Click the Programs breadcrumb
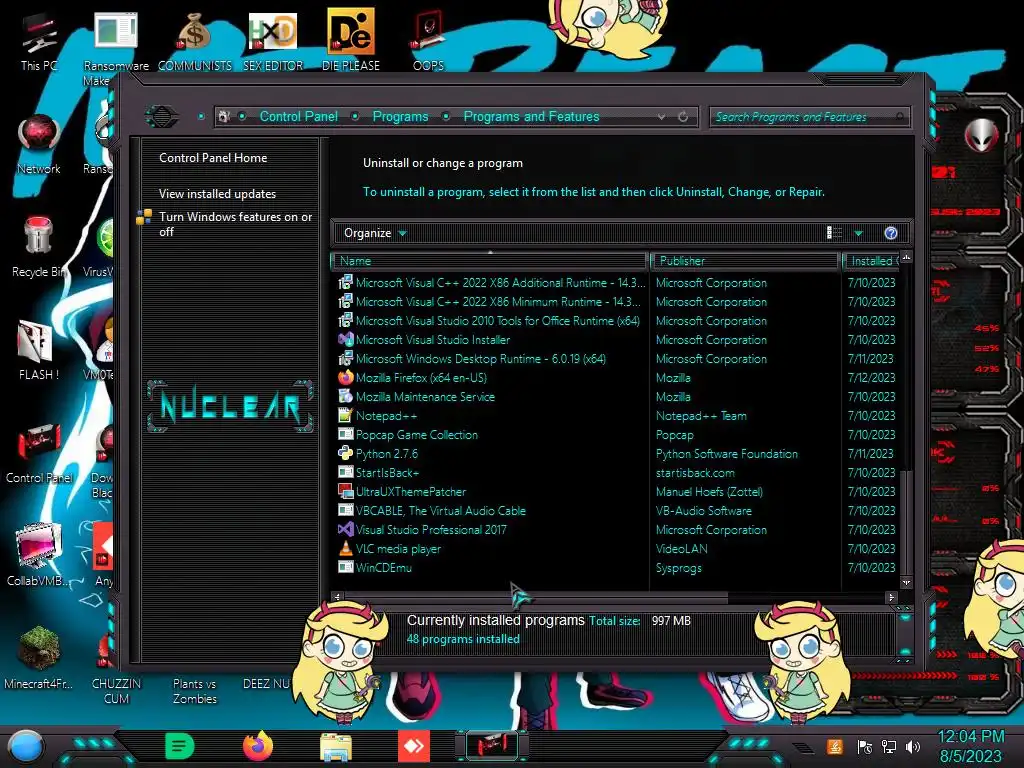The height and width of the screenshot is (768, 1024). tap(400, 116)
